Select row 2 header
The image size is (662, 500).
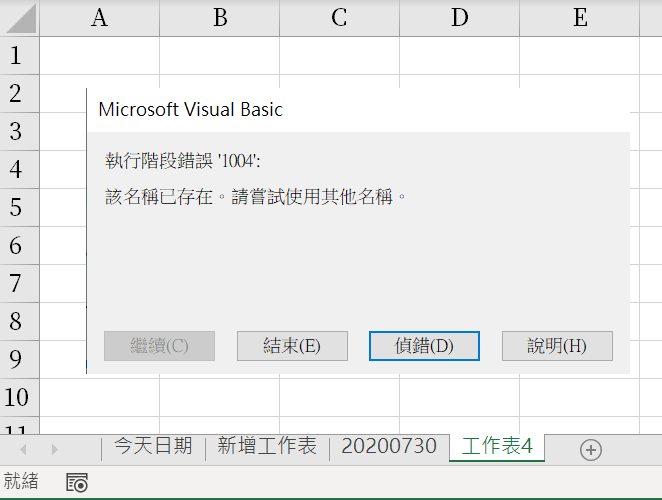pyautogui.click(x=19, y=94)
